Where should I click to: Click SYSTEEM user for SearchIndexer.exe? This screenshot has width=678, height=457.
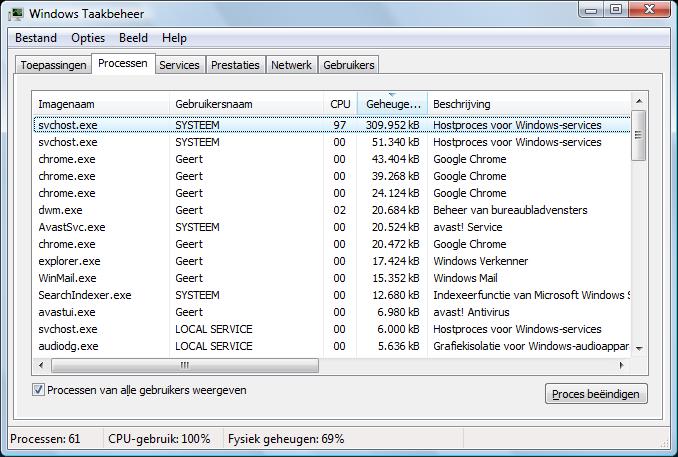click(x=197, y=295)
